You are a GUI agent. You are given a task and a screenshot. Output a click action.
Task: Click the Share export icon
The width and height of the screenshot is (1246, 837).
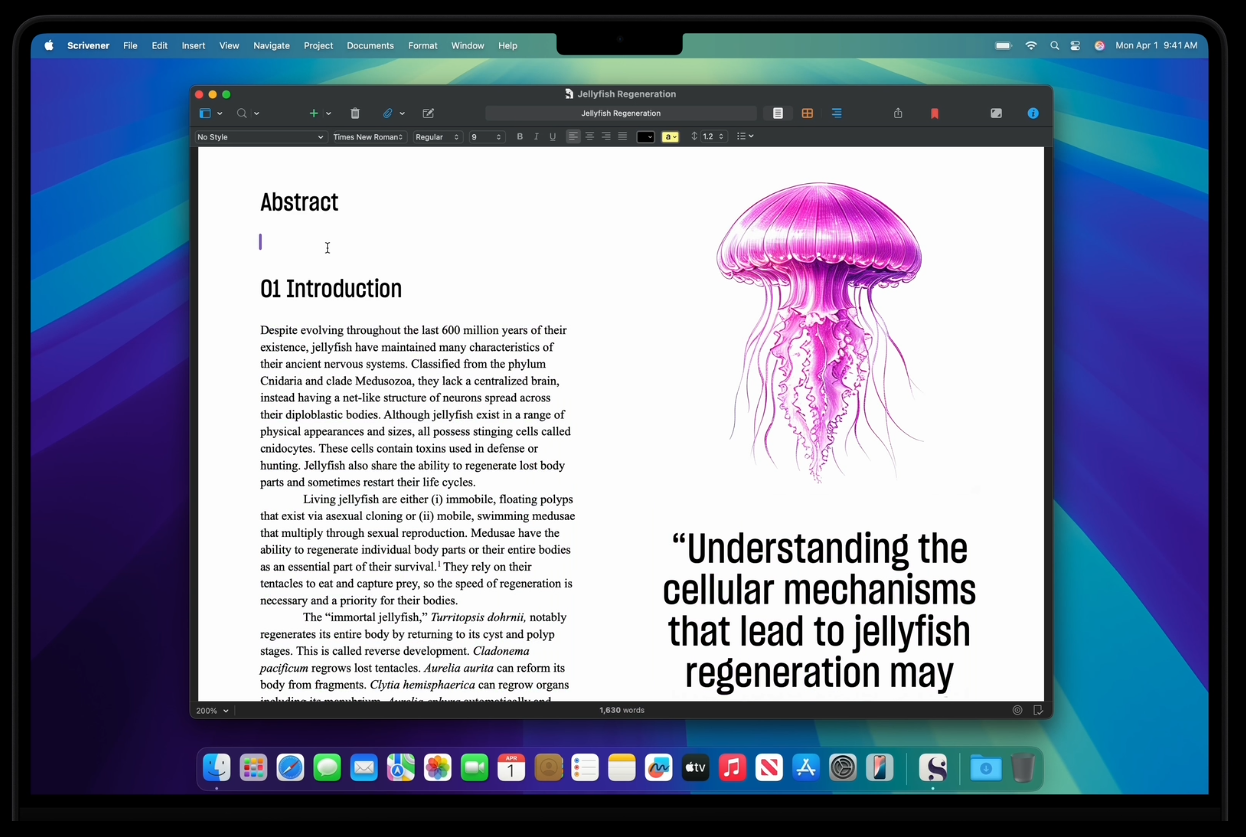(x=898, y=113)
